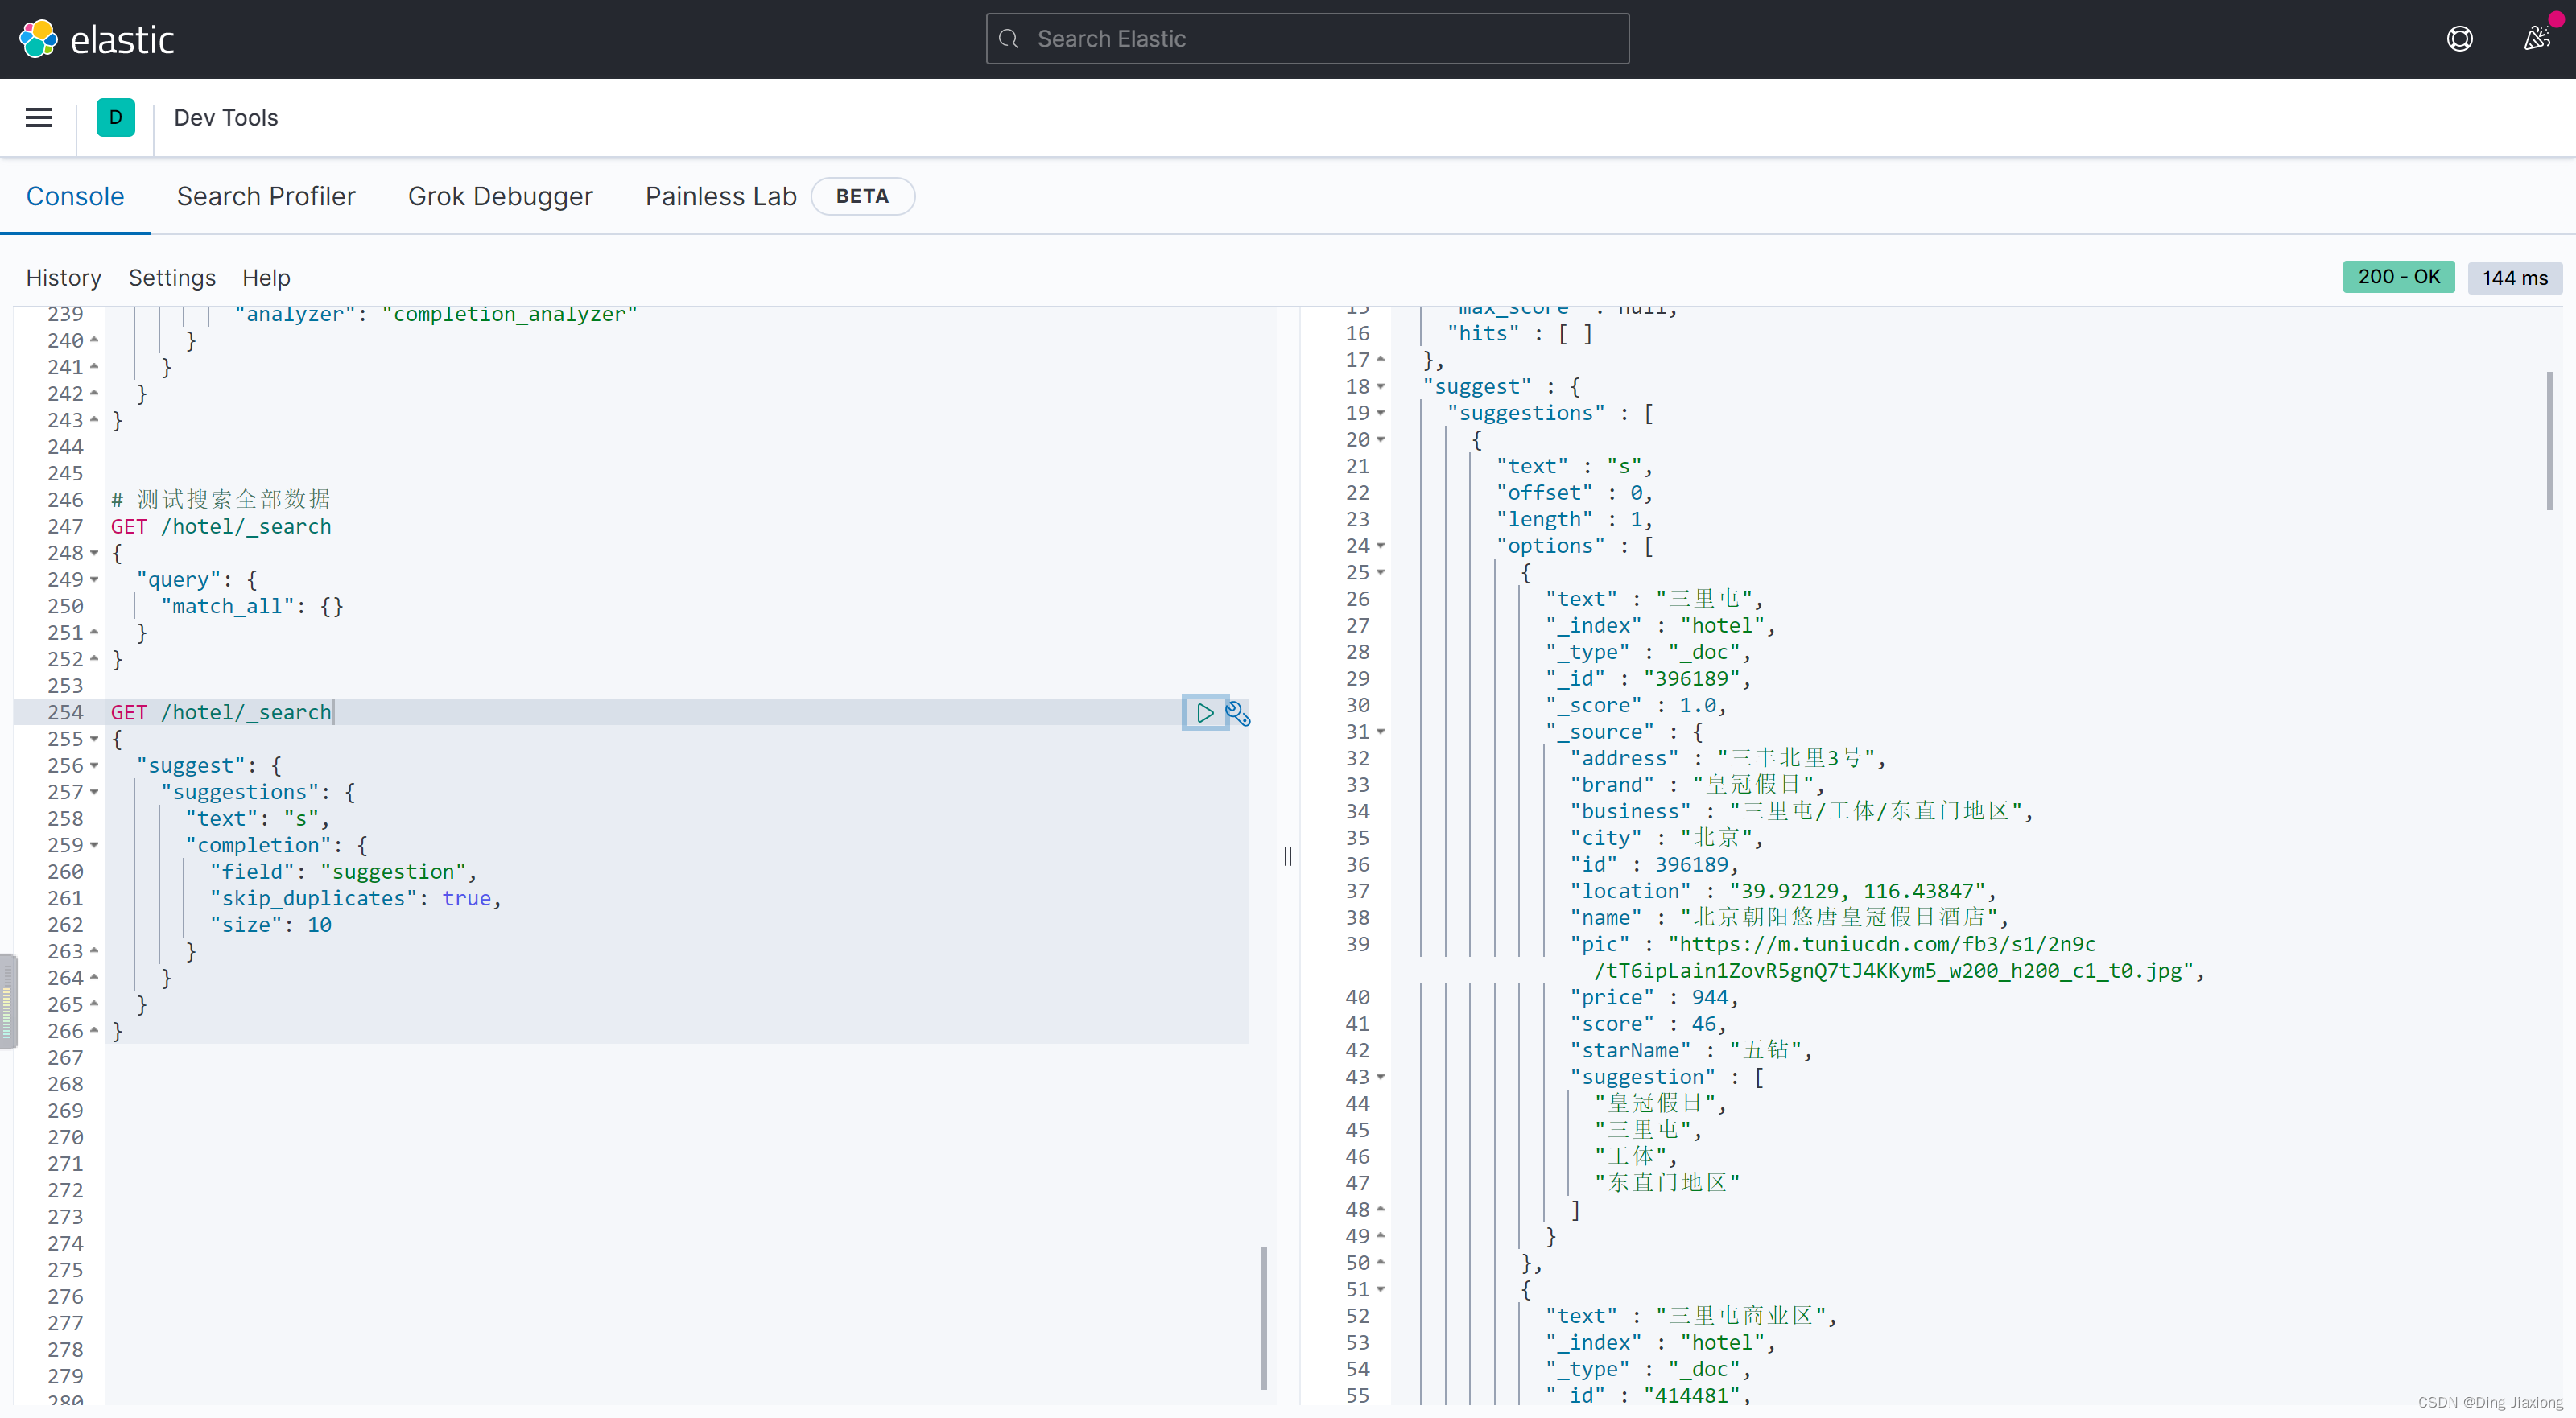Toggle the vertical splitter drag handle

1287,854
